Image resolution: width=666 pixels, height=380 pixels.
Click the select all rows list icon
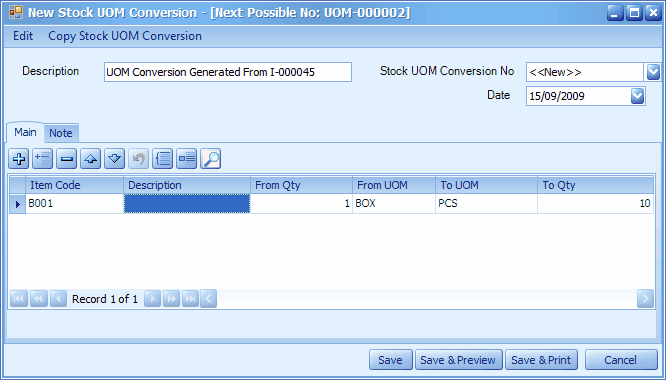(x=163, y=159)
